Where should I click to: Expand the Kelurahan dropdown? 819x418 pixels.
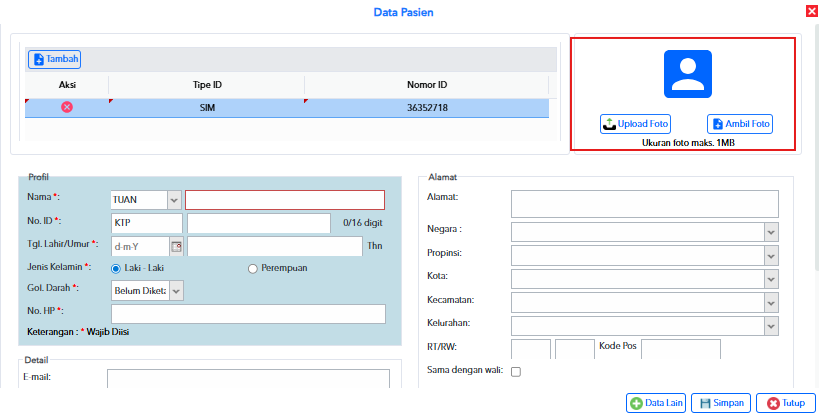771,326
